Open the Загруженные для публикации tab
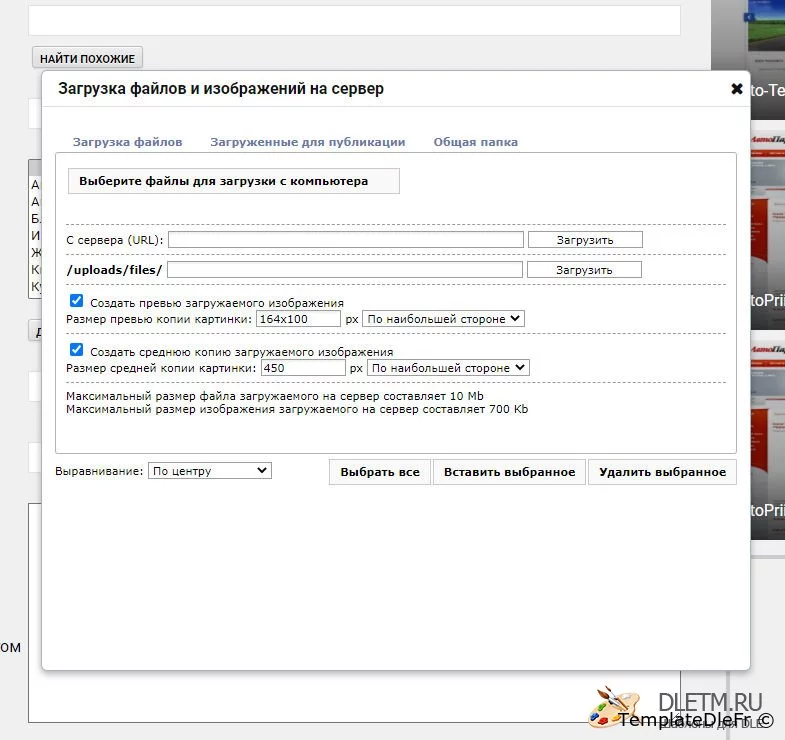The image size is (785, 740). point(307,142)
